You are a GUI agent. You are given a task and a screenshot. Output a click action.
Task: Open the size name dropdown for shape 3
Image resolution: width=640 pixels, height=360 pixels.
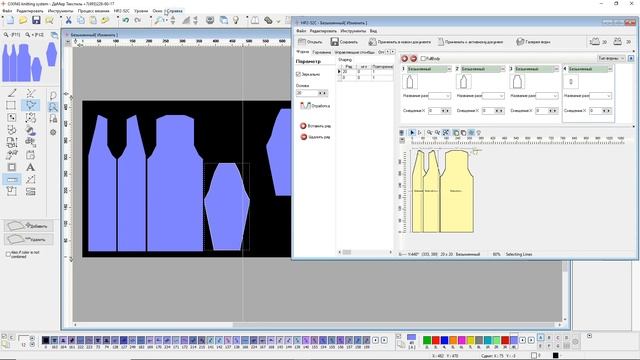pyautogui.click(x=547, y=96)
